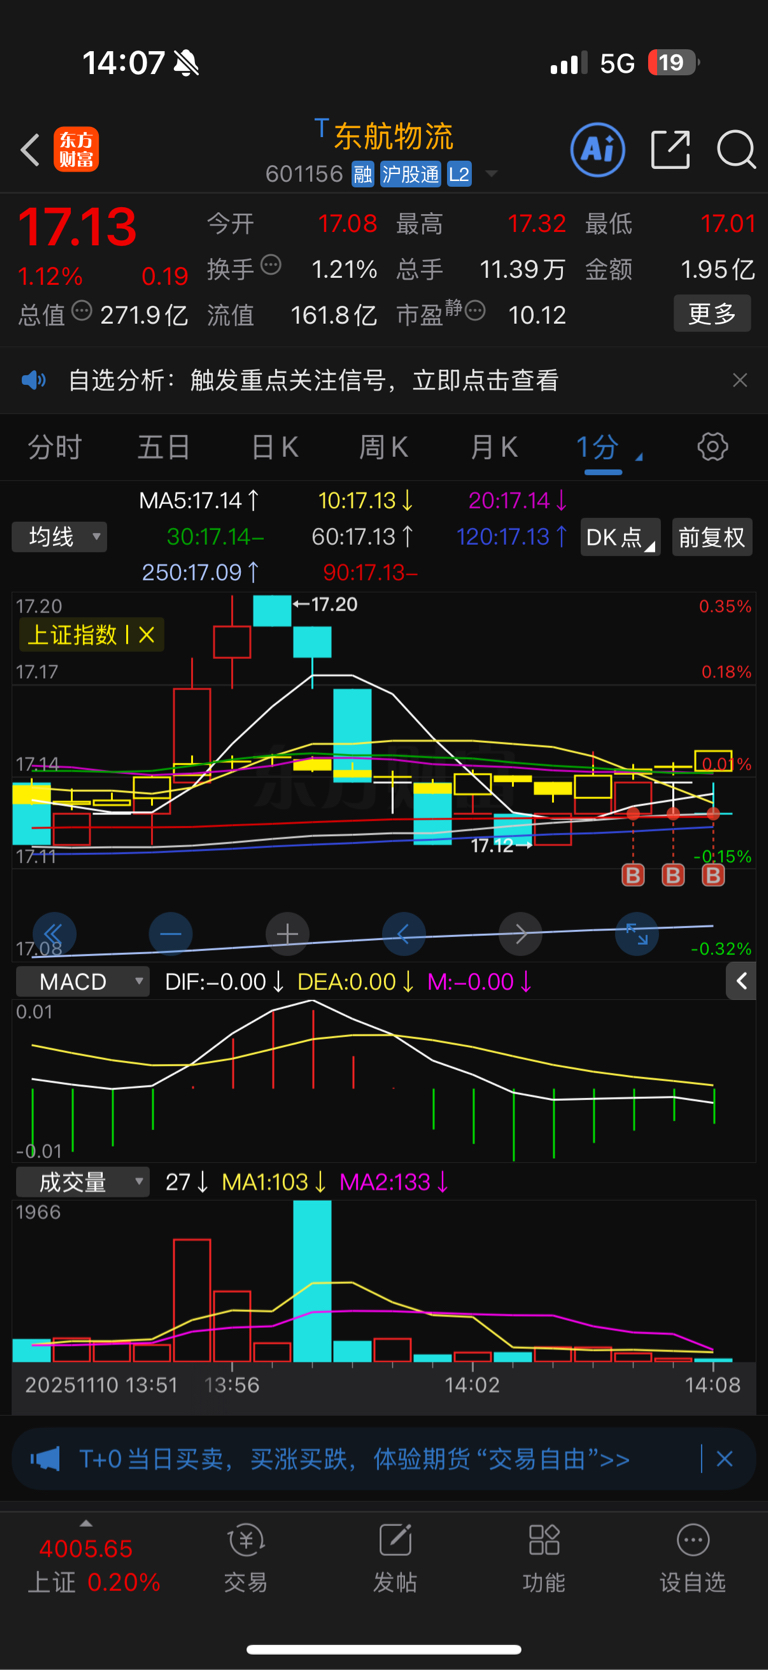The width and height of the screenshot is (768, 1670).
Task: Tap the battery indicator showing 19
Action: pos(673,63)
